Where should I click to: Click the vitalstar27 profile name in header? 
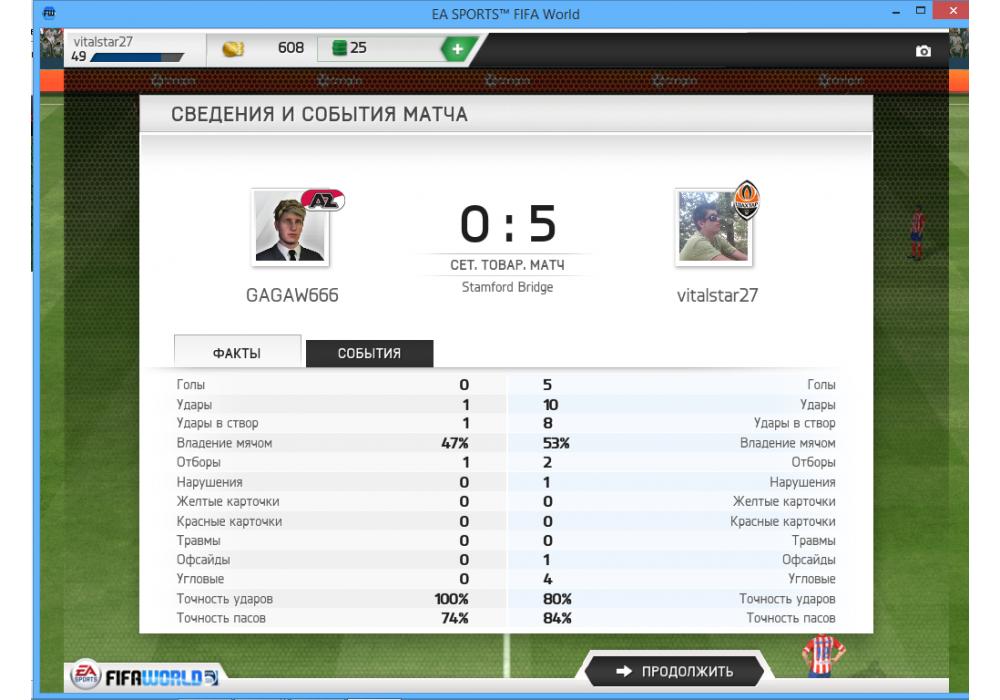tap(103, 41)
